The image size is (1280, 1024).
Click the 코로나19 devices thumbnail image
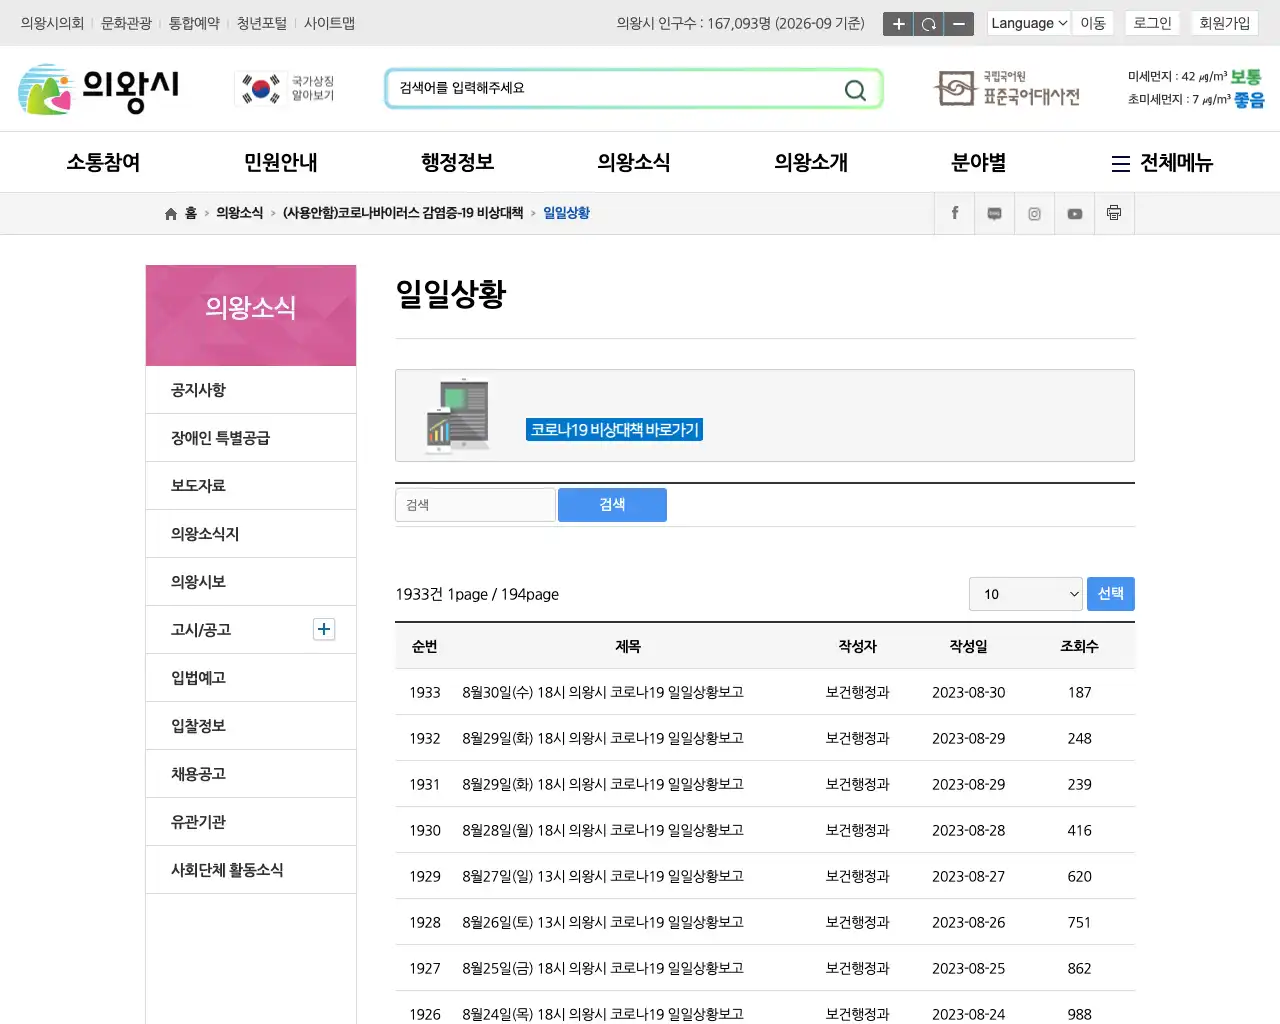[x=459, y=417]
